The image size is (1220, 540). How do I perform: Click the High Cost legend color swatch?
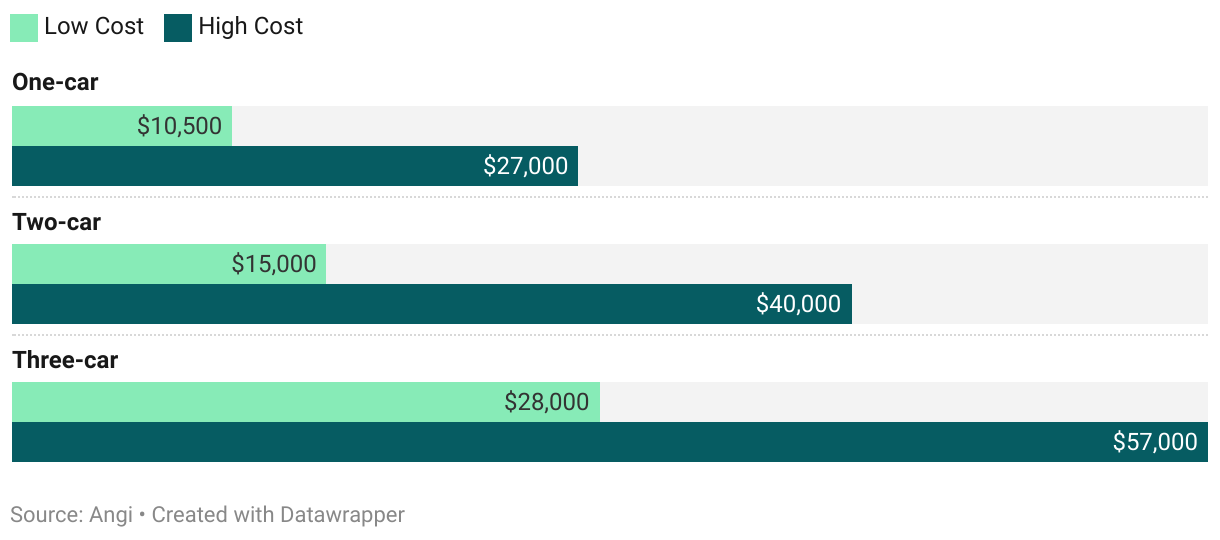(x=178, y=27)
